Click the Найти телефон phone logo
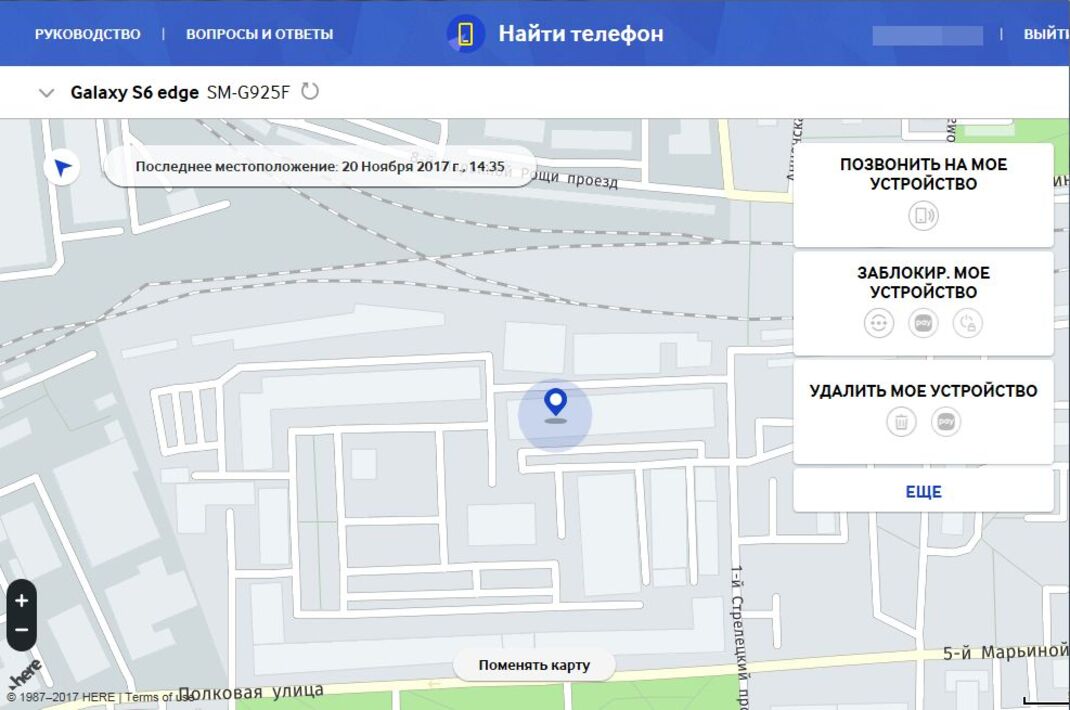 (465, 34)
